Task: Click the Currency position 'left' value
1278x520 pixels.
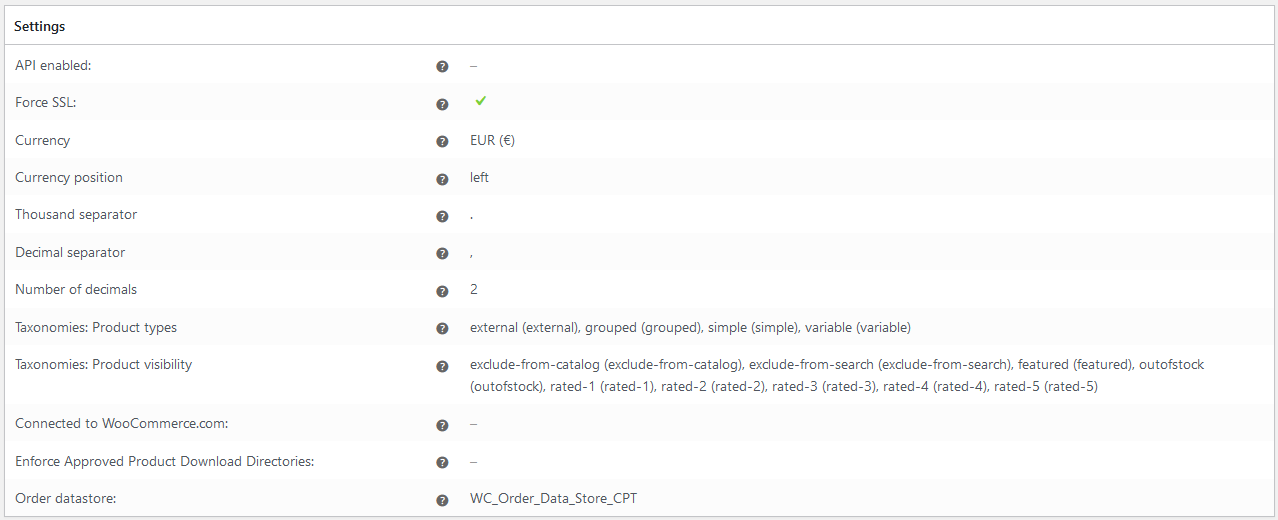Action: coord(480,177)
